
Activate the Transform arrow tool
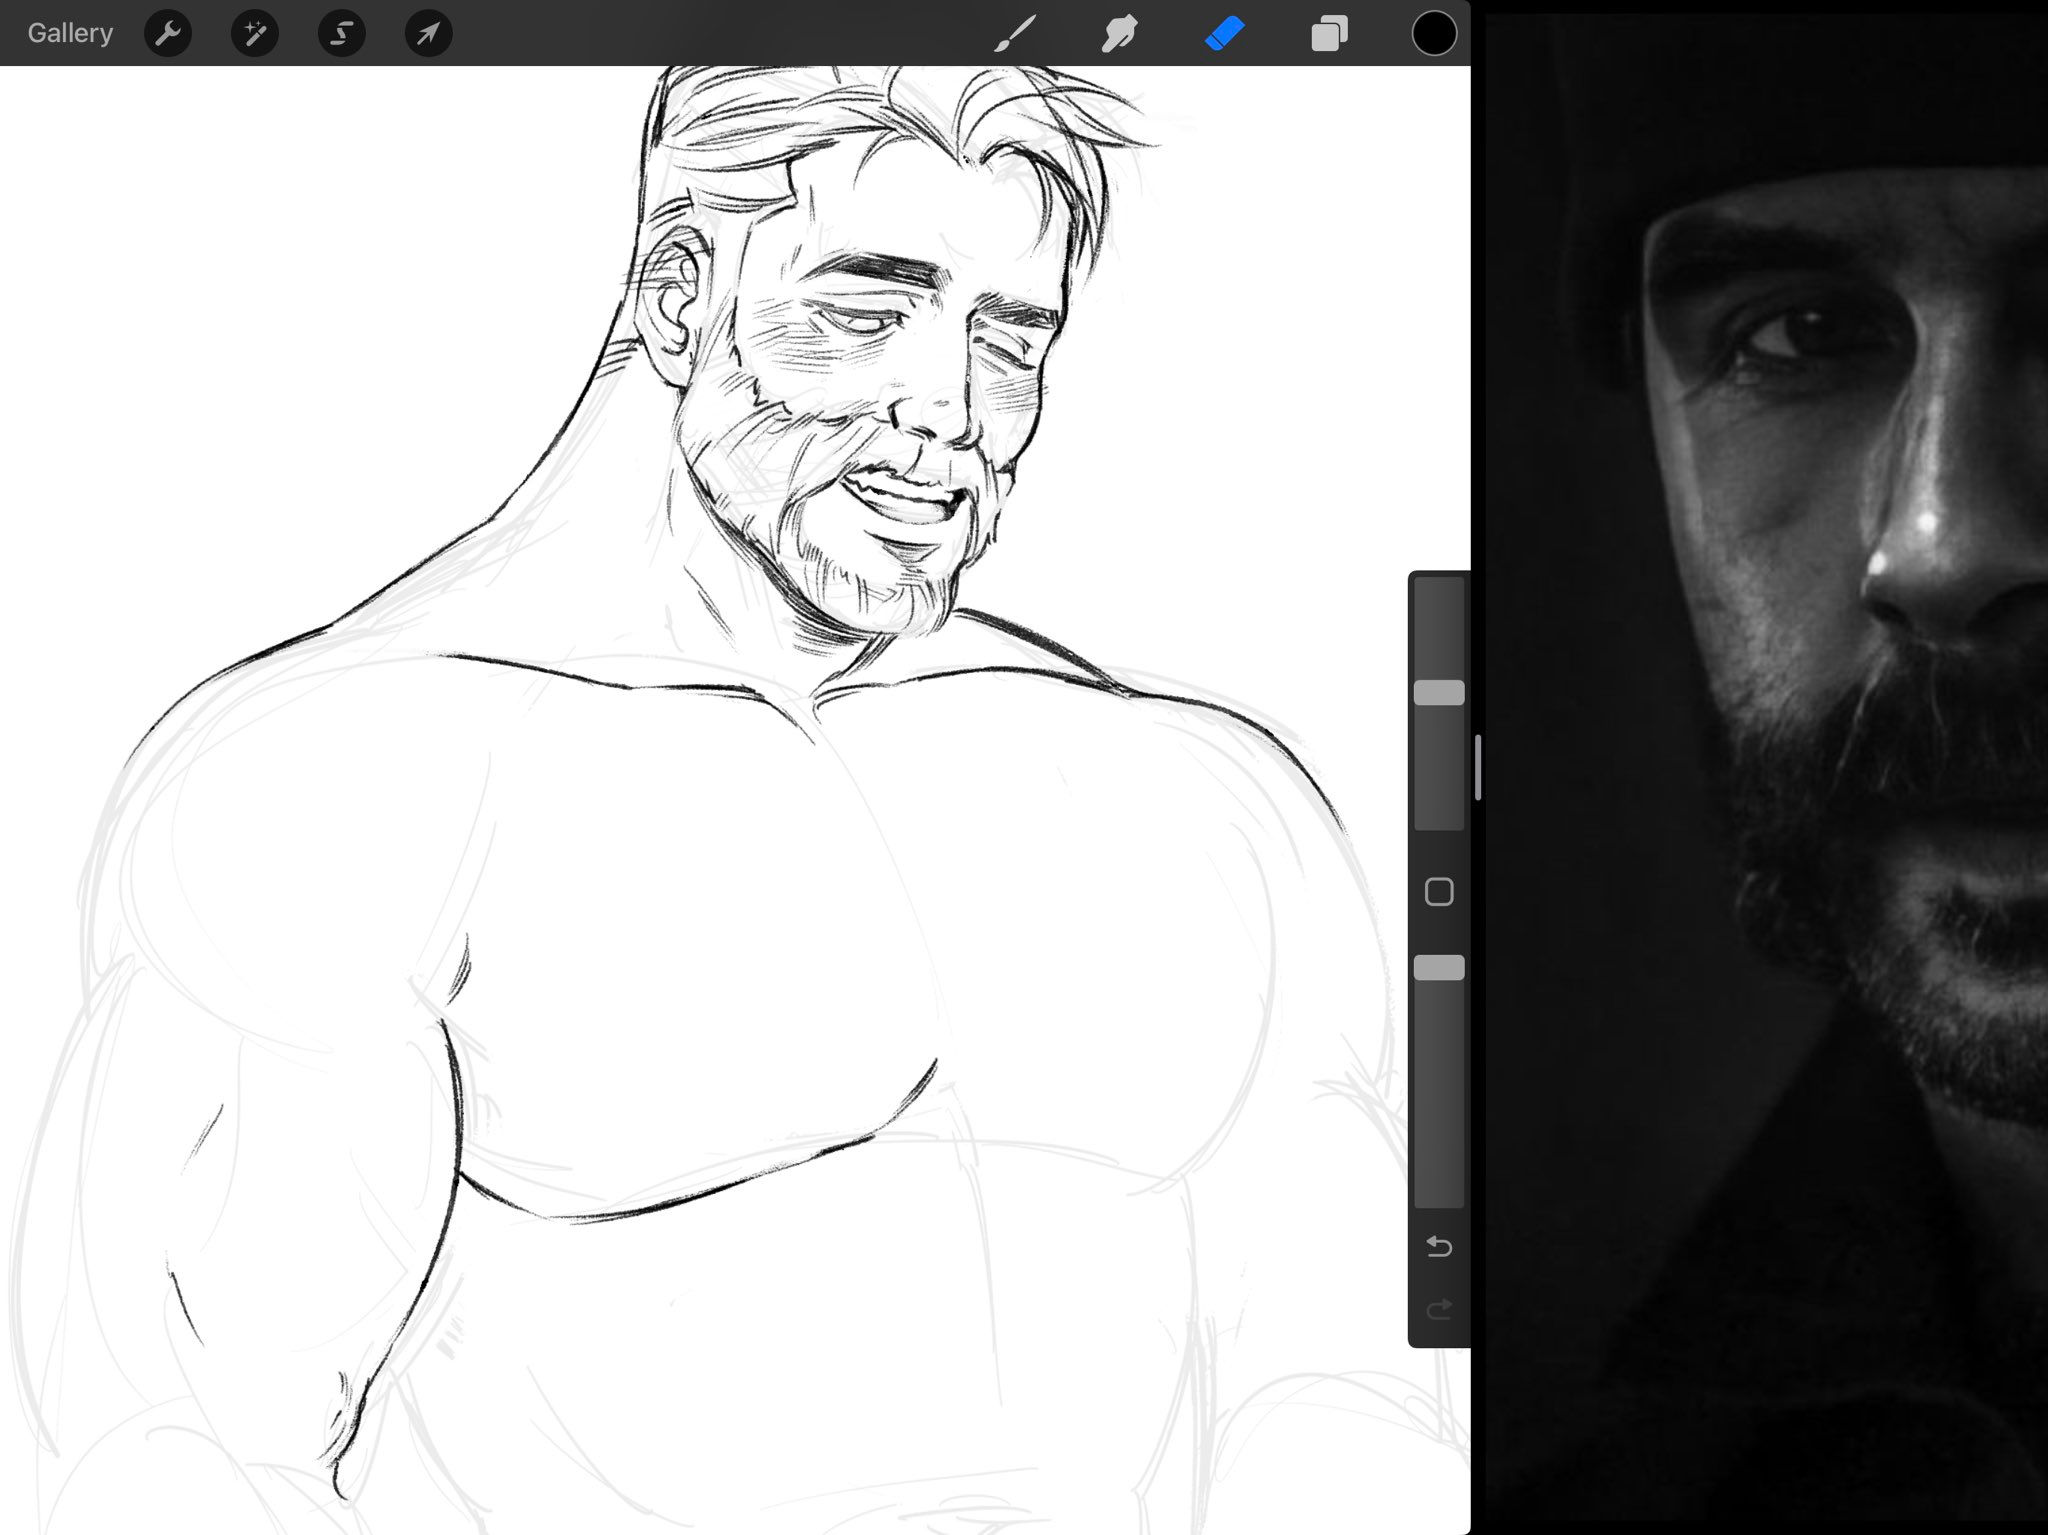(428, 33)
